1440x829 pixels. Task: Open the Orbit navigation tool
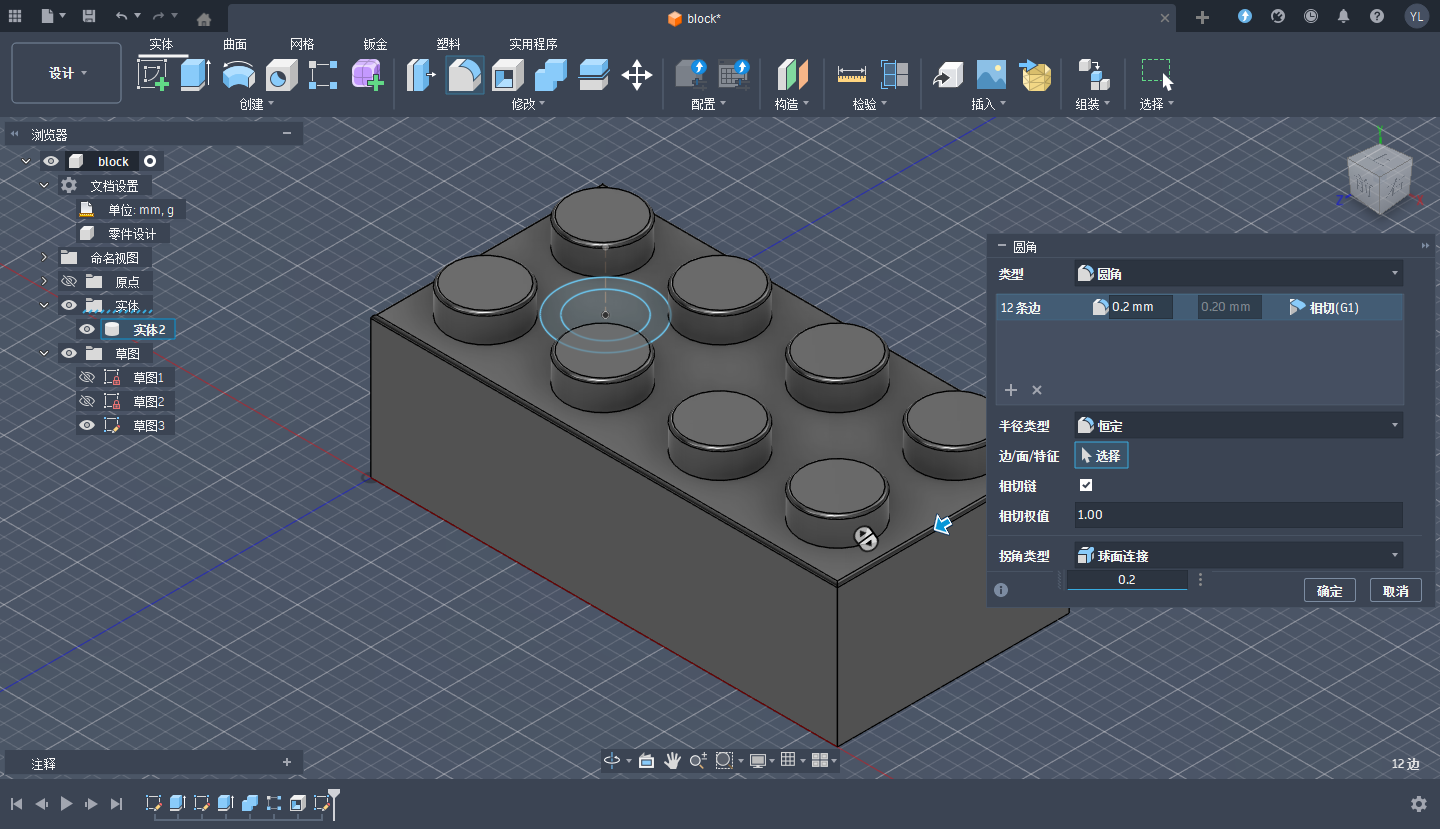pyautogui.click(x=611, y=761)
